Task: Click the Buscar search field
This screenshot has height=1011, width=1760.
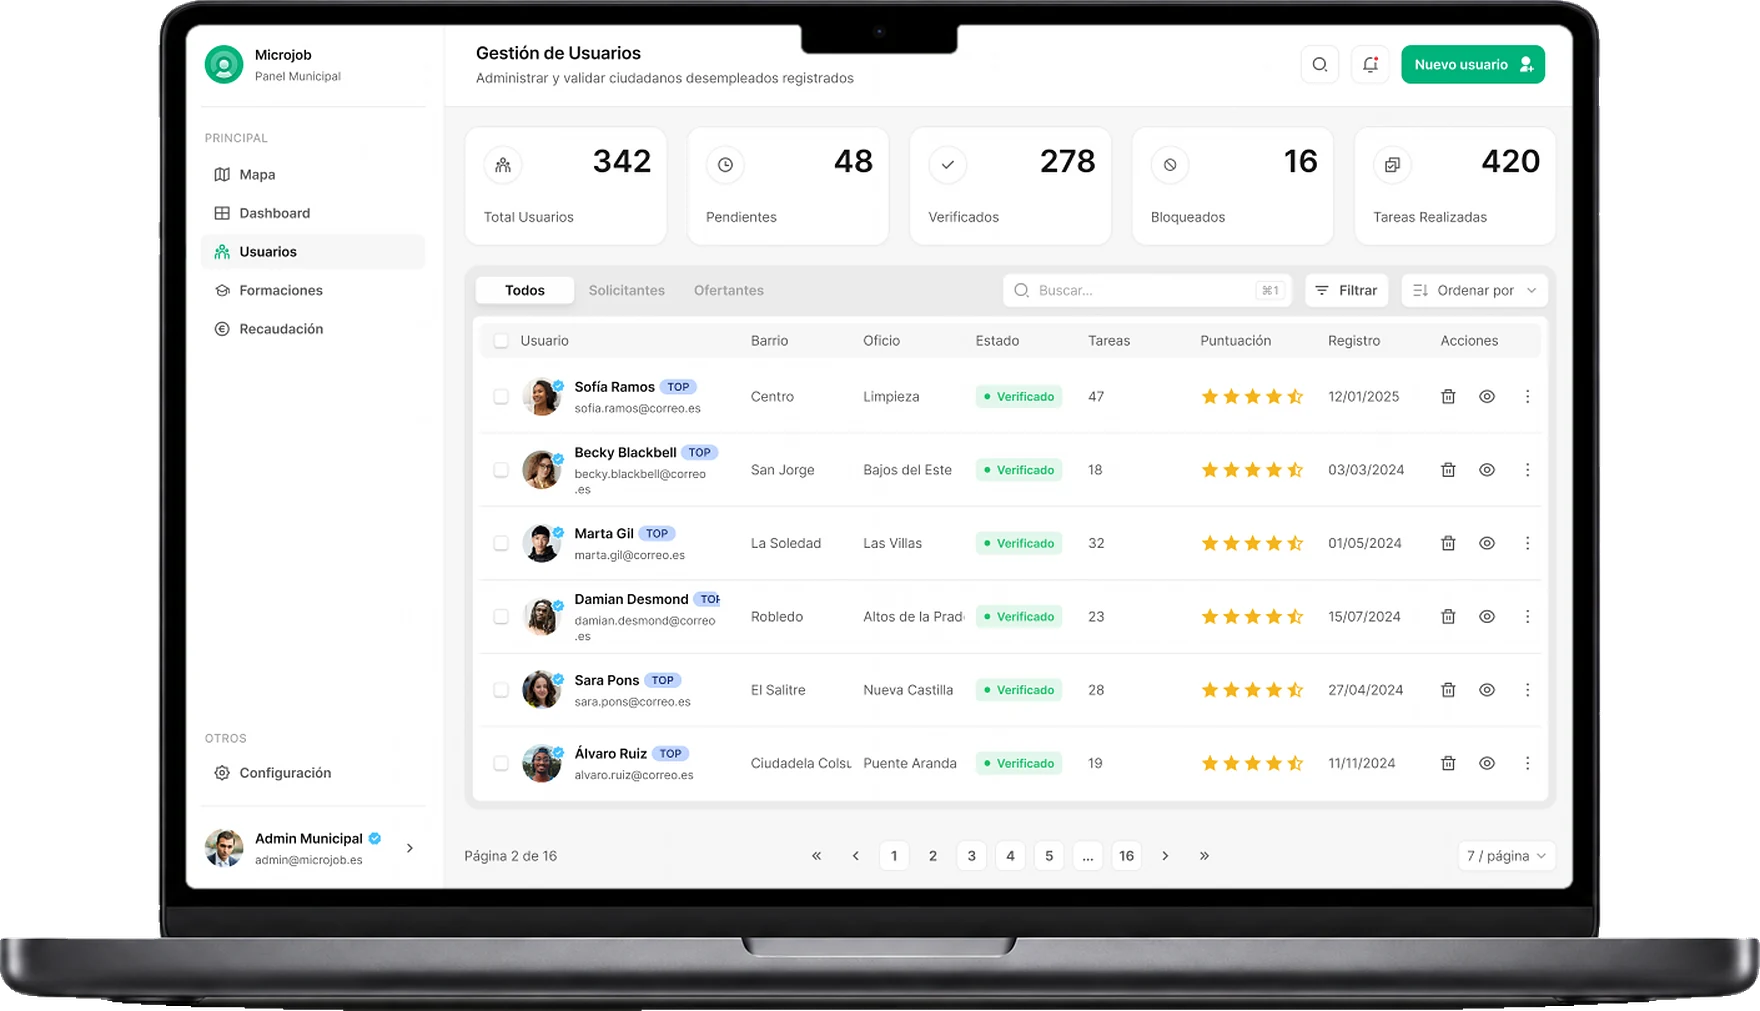Action: point(1148,290)
